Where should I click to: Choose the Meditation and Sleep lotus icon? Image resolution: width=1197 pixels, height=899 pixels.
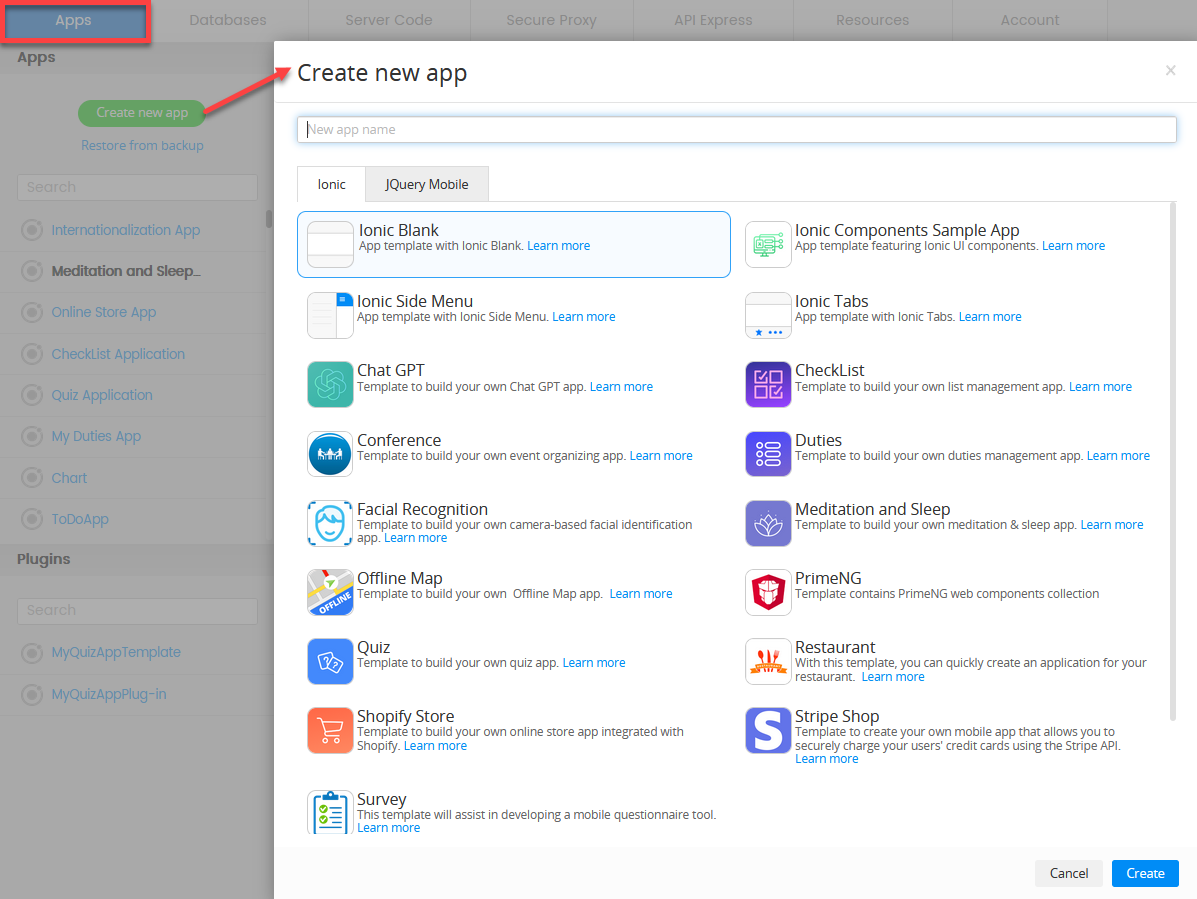tap(768, 524)
